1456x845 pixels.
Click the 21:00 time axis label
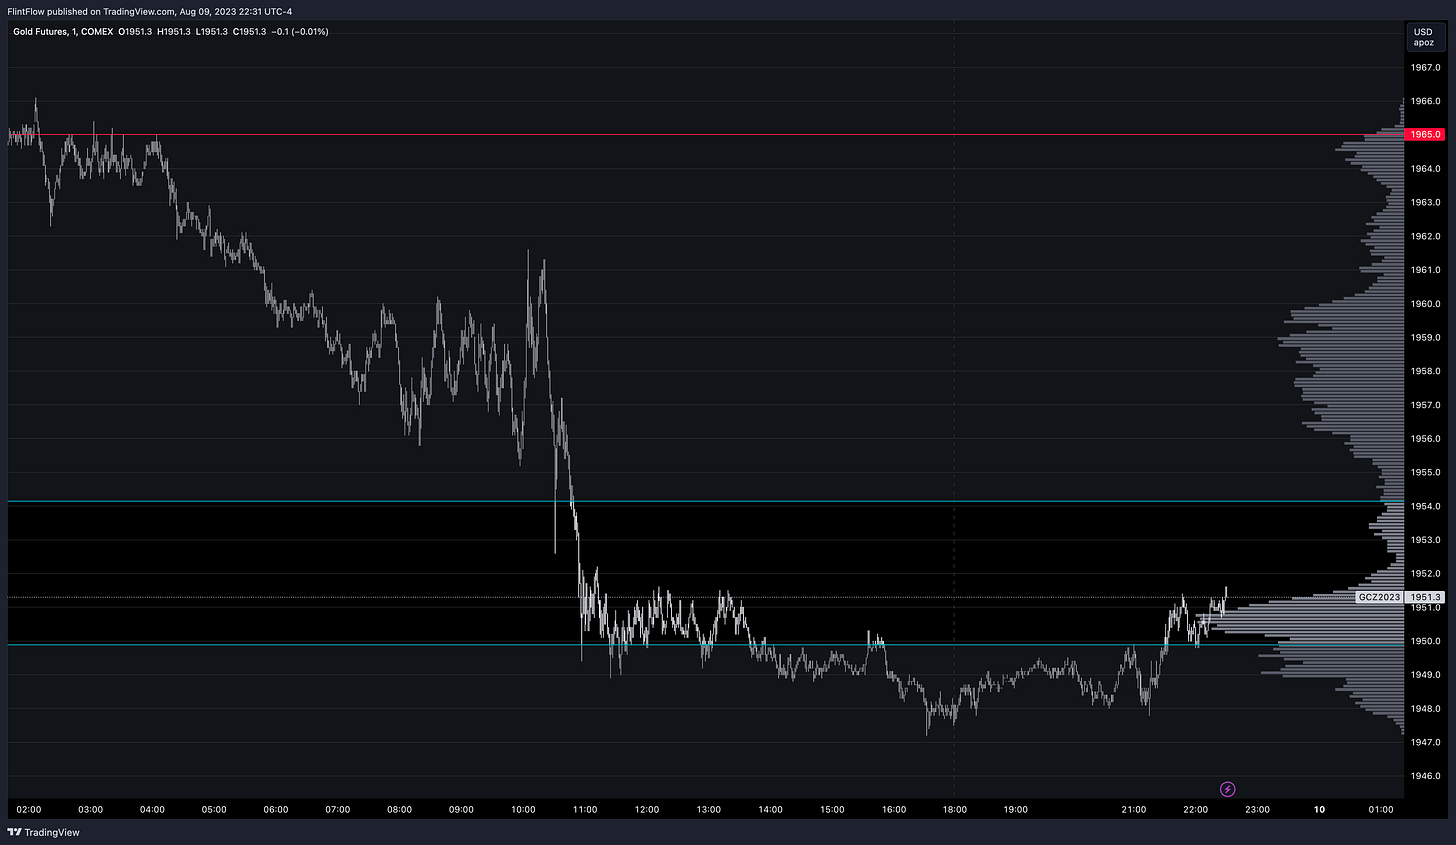click(1134, 810)
